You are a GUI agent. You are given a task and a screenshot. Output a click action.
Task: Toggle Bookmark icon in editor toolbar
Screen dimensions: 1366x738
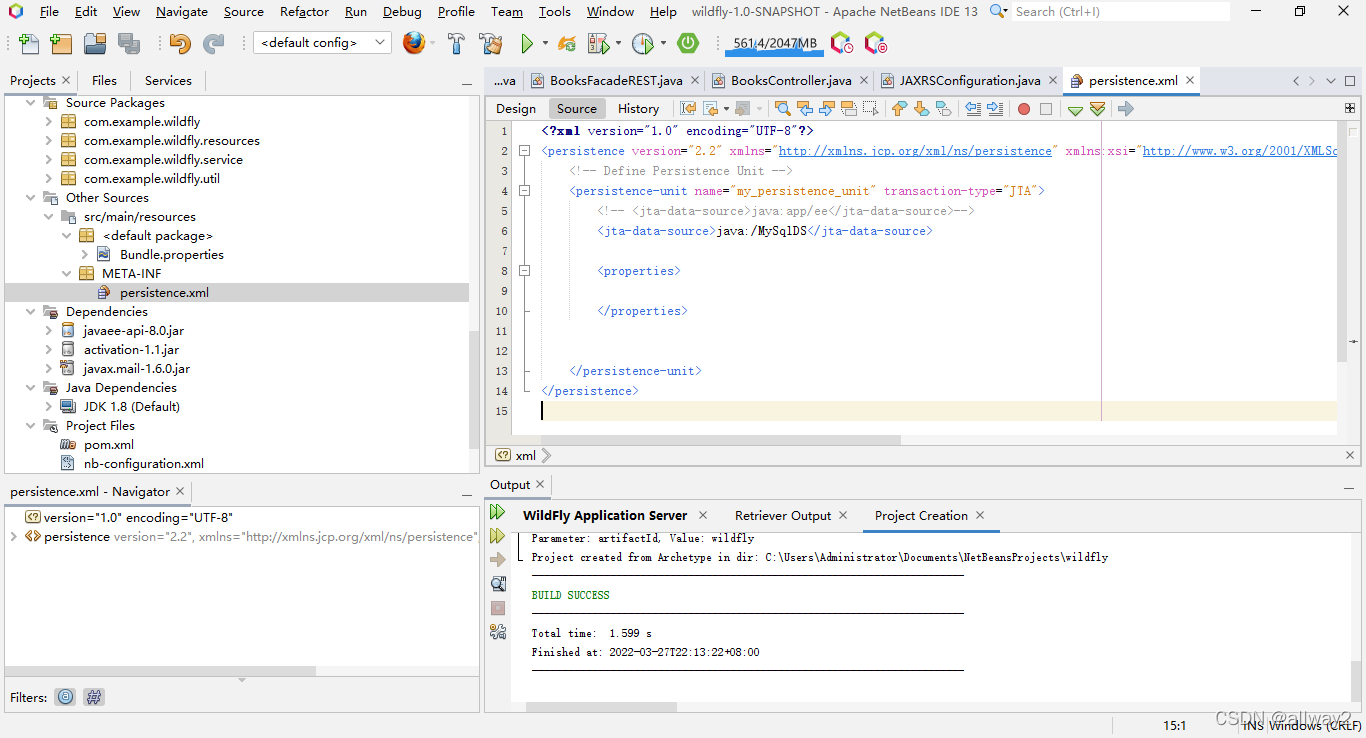943,109
